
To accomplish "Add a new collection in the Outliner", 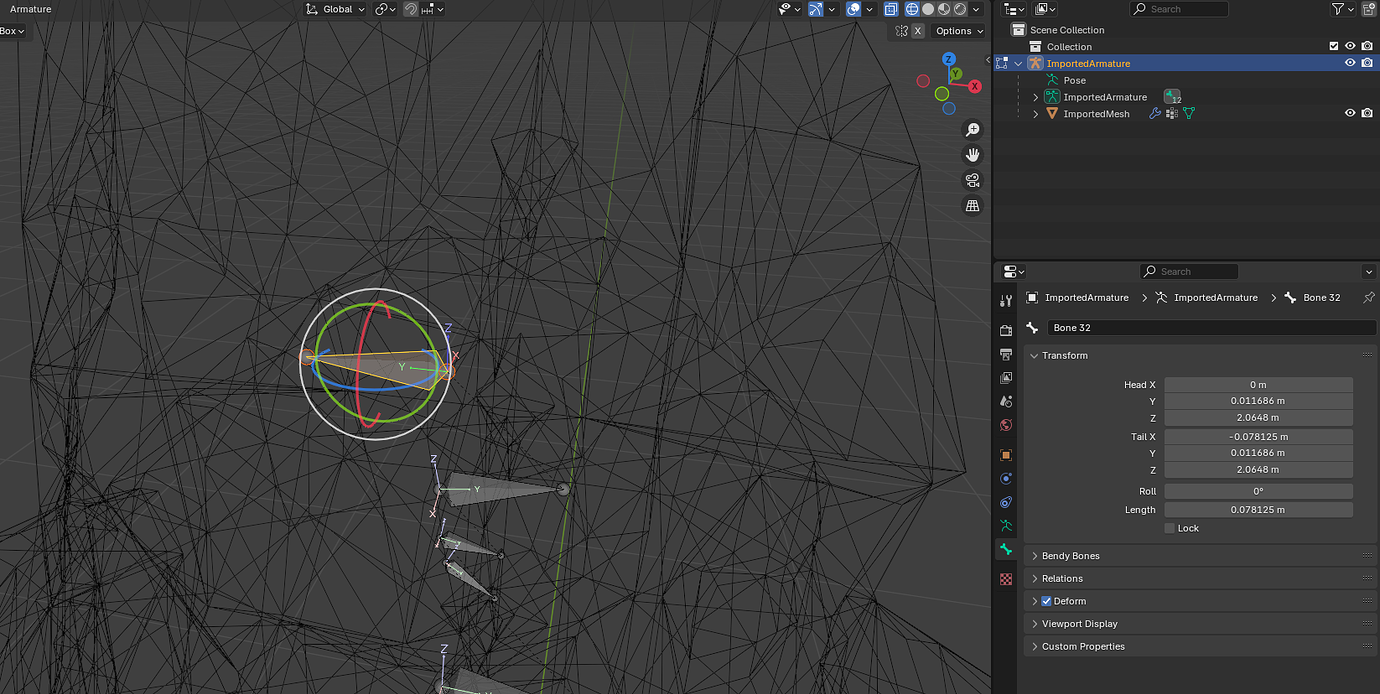I will click(1369, 9).
